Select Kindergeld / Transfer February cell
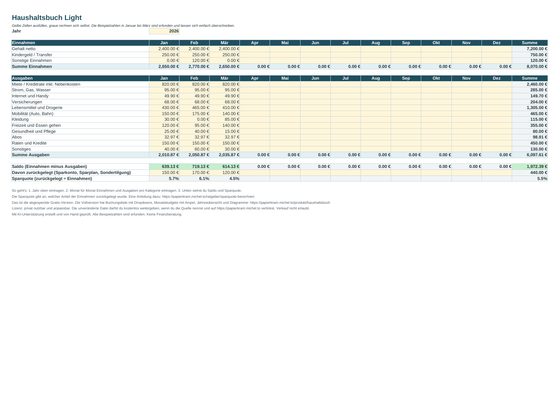The height and width of the screenshot is (420, 560). (x=194, y=55)
